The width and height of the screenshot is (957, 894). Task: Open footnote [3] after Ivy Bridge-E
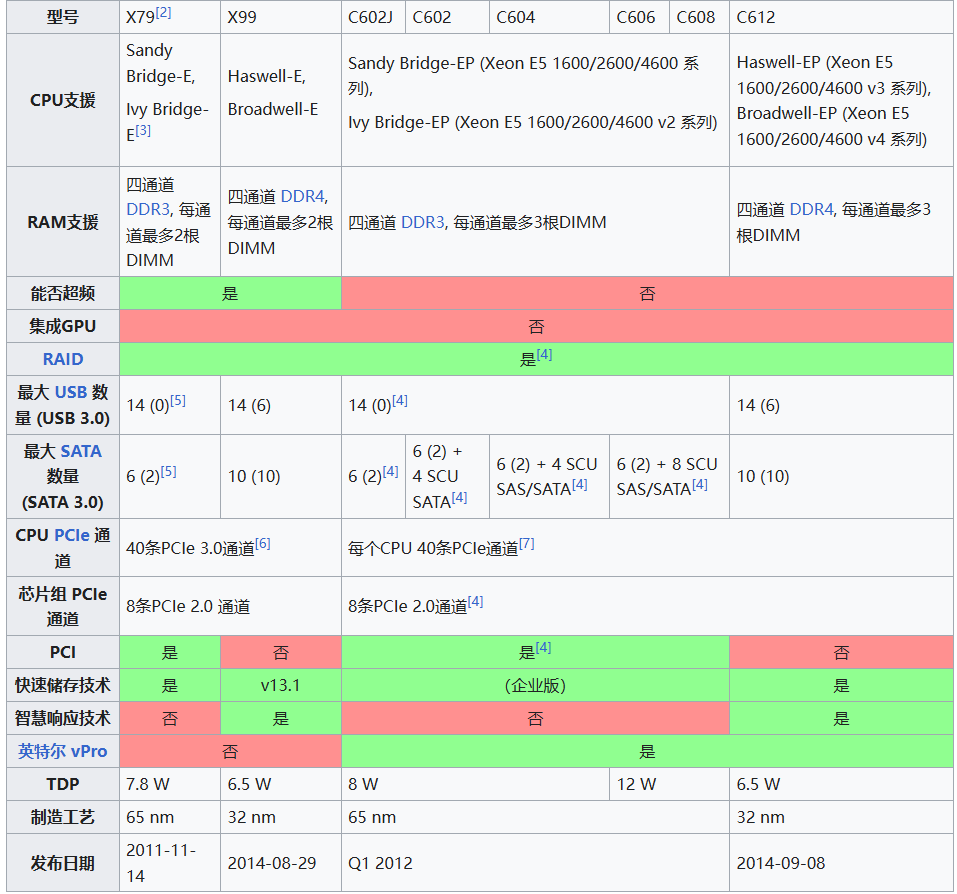143,130
